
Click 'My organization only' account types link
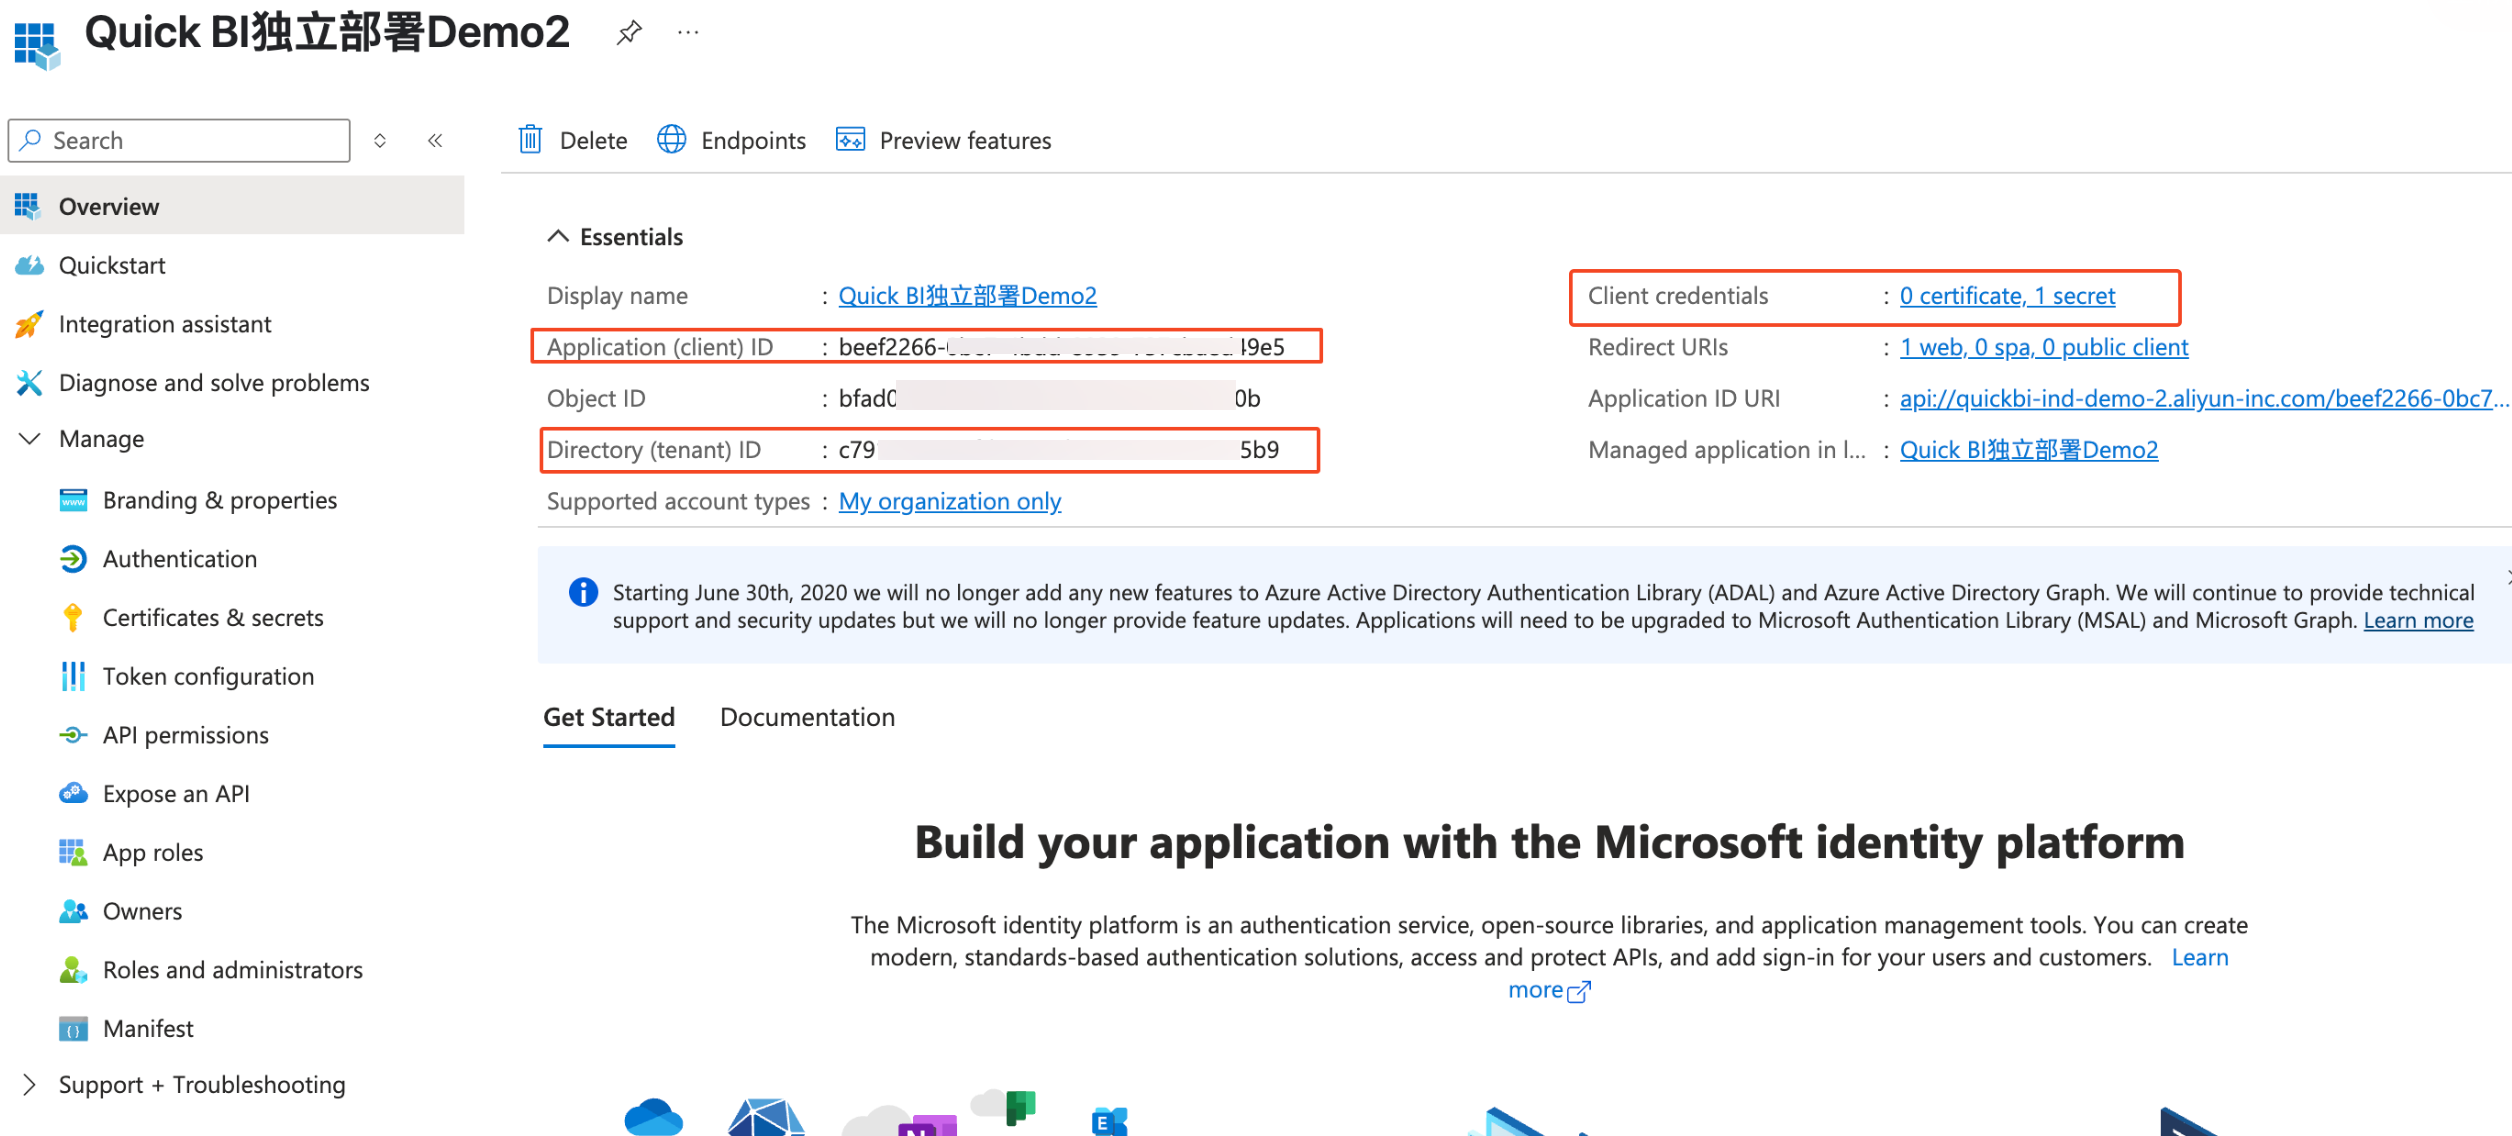click(x=950, y=501)
